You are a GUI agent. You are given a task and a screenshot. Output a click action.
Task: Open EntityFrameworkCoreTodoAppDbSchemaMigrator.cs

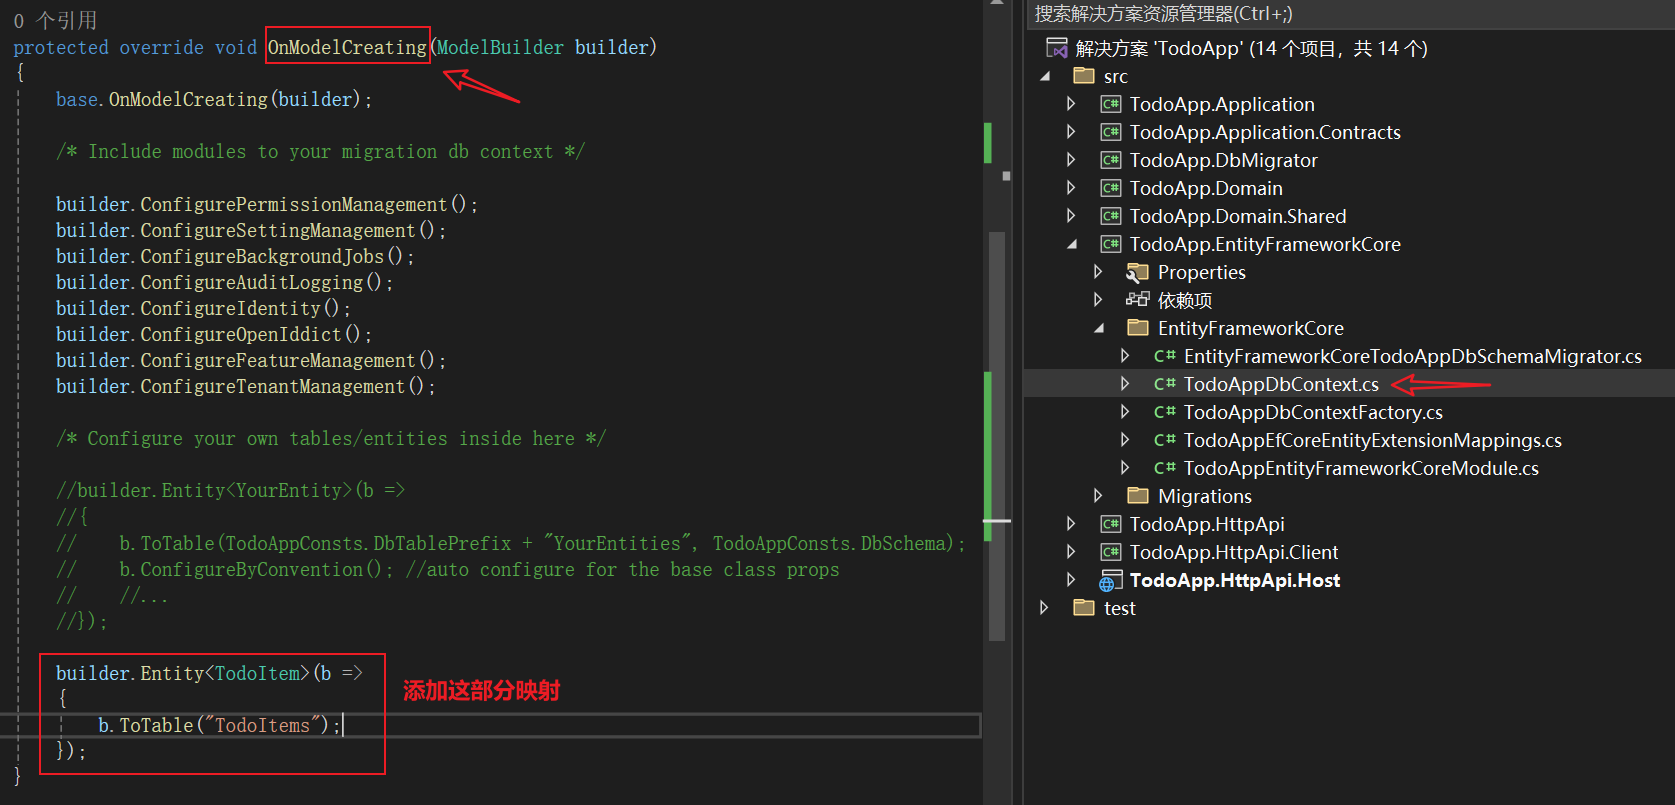(x=1413, y=356)
